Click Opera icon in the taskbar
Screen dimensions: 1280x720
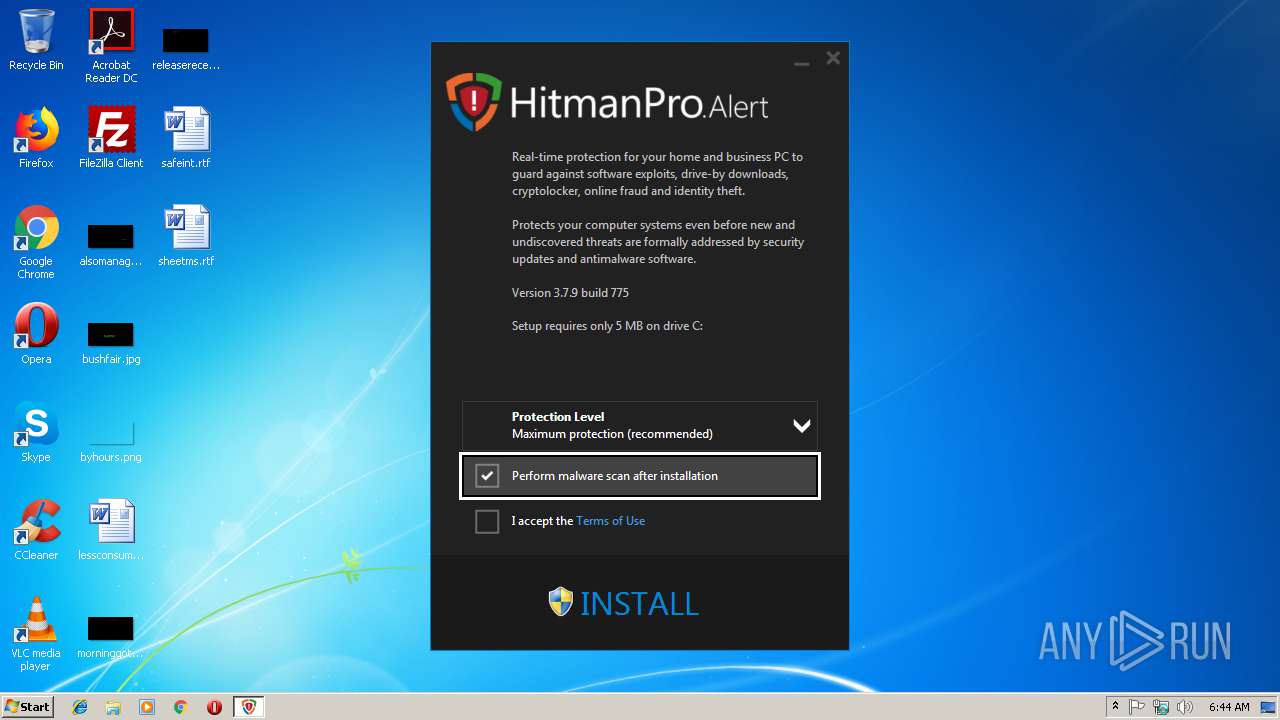click(214, 707)
